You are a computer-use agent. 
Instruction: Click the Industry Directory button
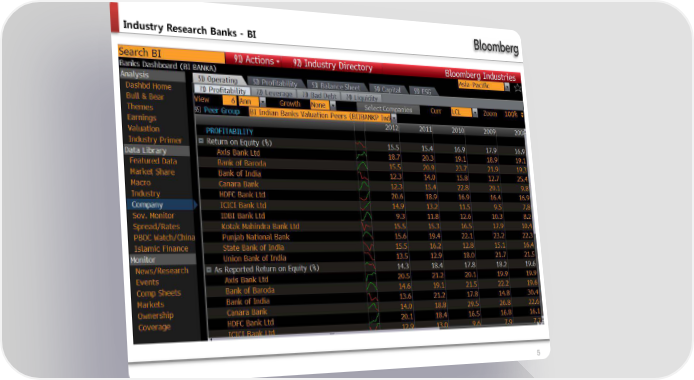(332, 65)
